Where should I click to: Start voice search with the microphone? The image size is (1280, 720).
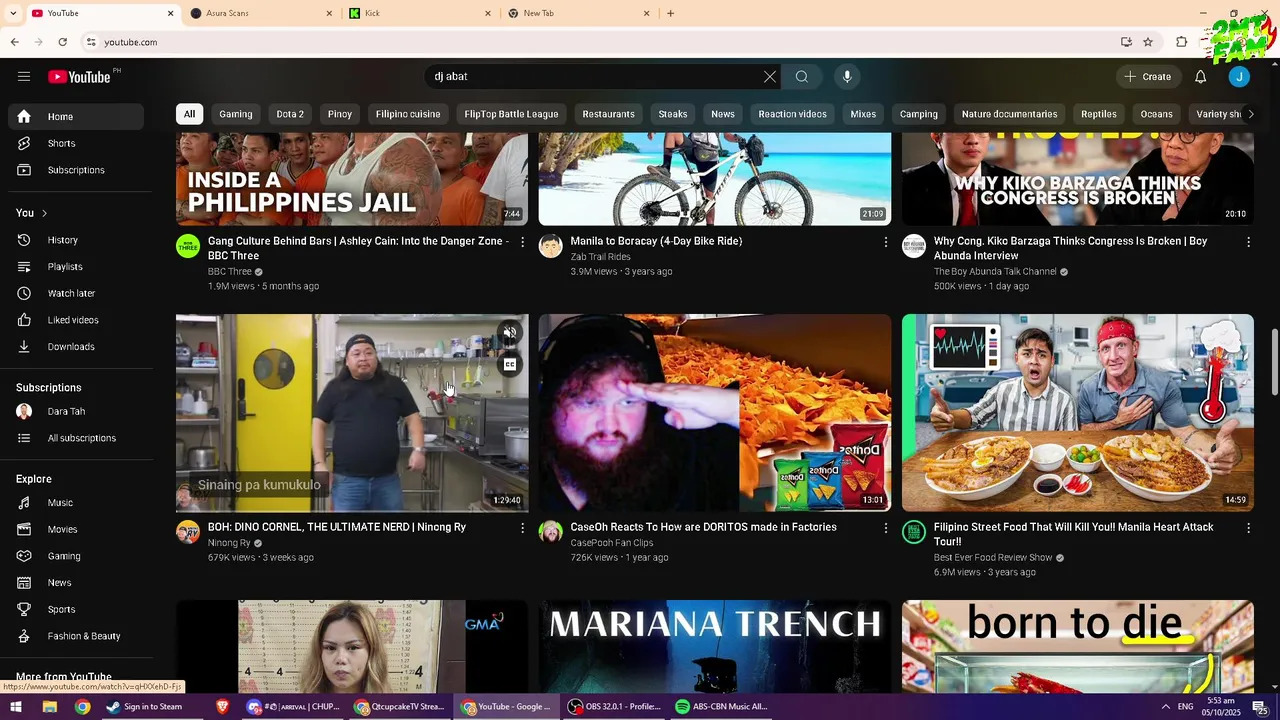[847, 77]
